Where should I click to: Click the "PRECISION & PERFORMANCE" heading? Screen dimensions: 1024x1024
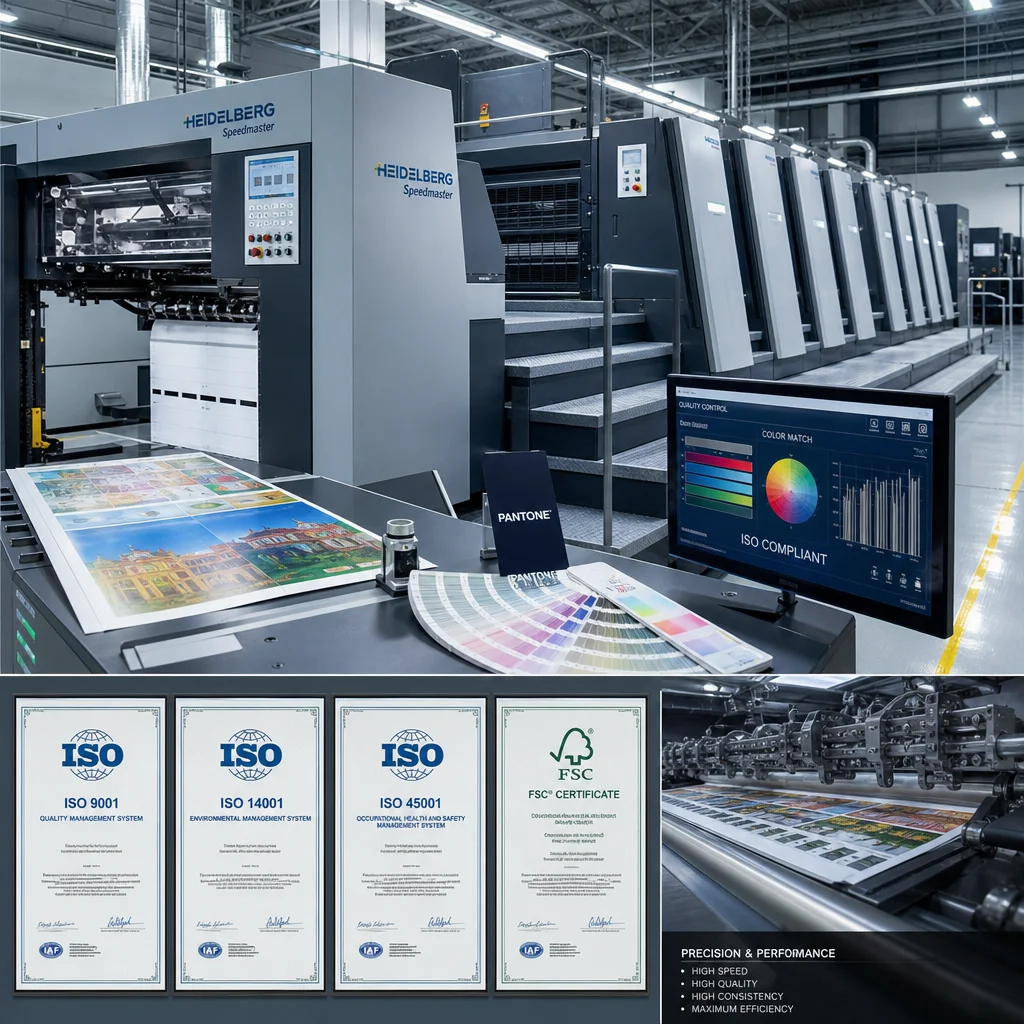[758, 953]
